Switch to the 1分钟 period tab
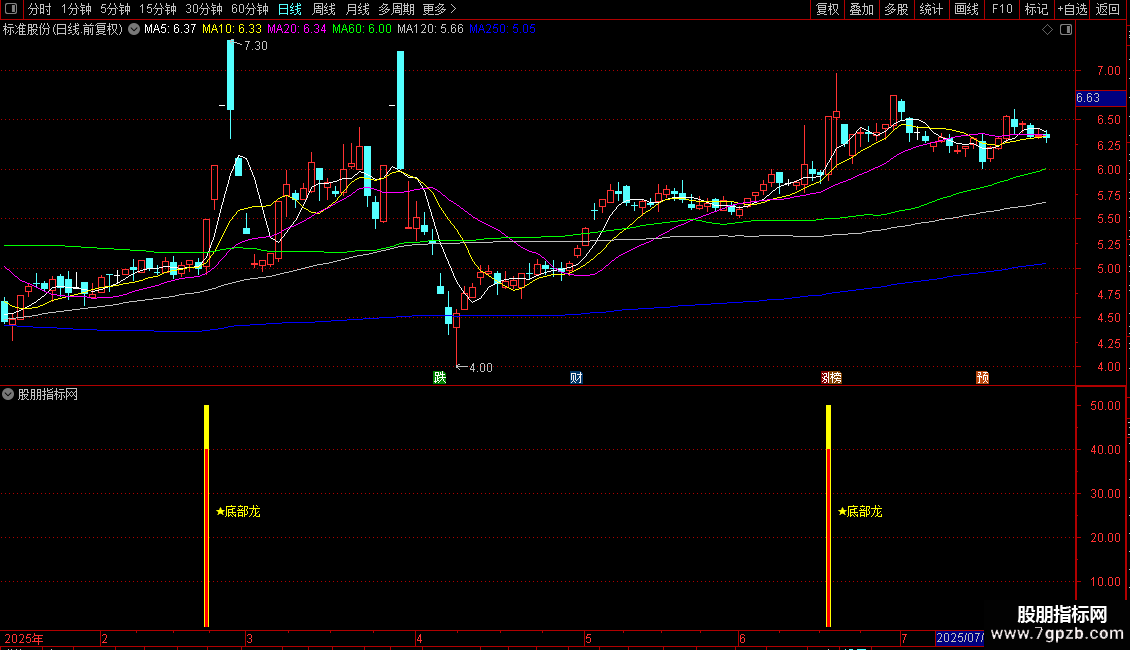The height and width of the screenshot is (650, 1130). pyautogui.click(x=76, y=9)
